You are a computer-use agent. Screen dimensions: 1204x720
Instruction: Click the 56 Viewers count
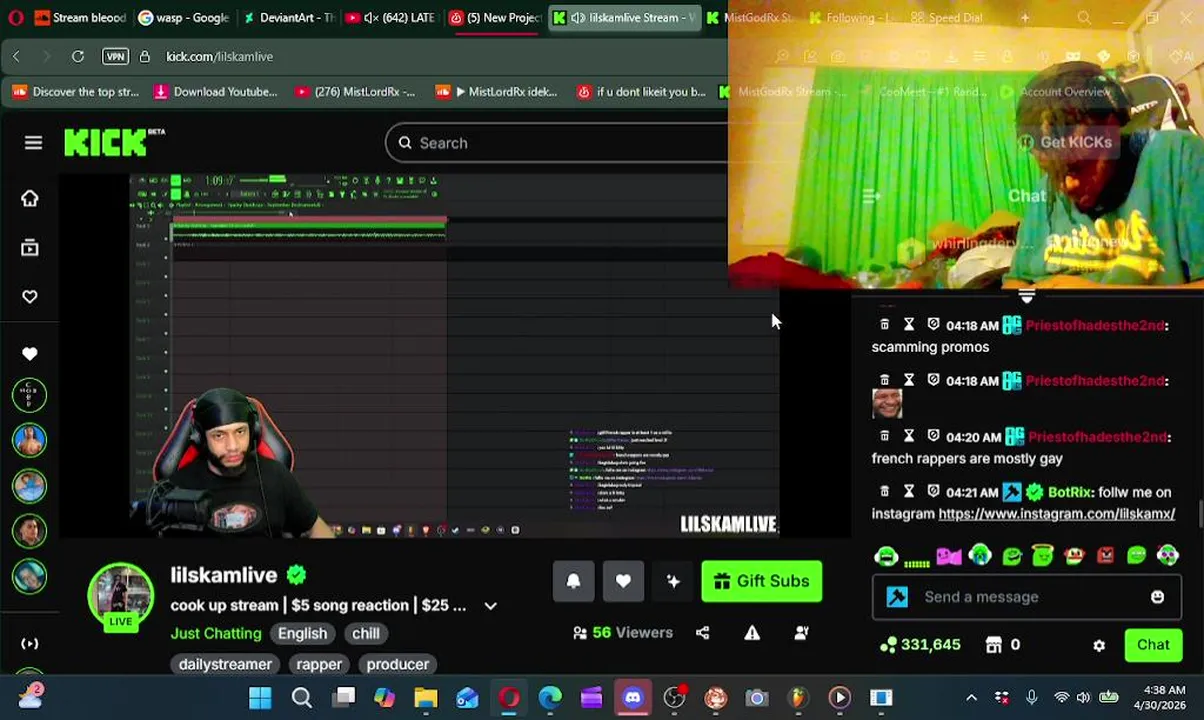(622, 633)
